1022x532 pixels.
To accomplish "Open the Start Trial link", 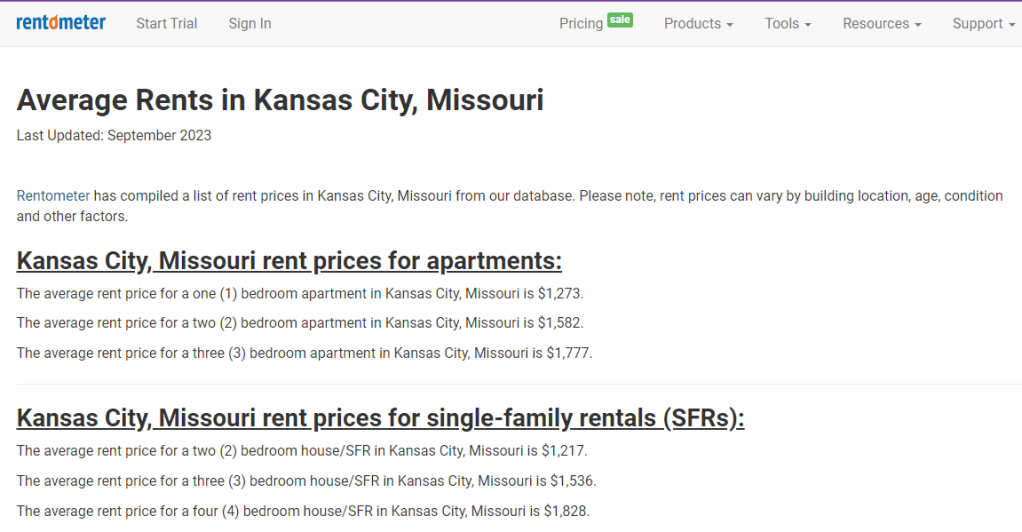I will [x=167, y=23].
